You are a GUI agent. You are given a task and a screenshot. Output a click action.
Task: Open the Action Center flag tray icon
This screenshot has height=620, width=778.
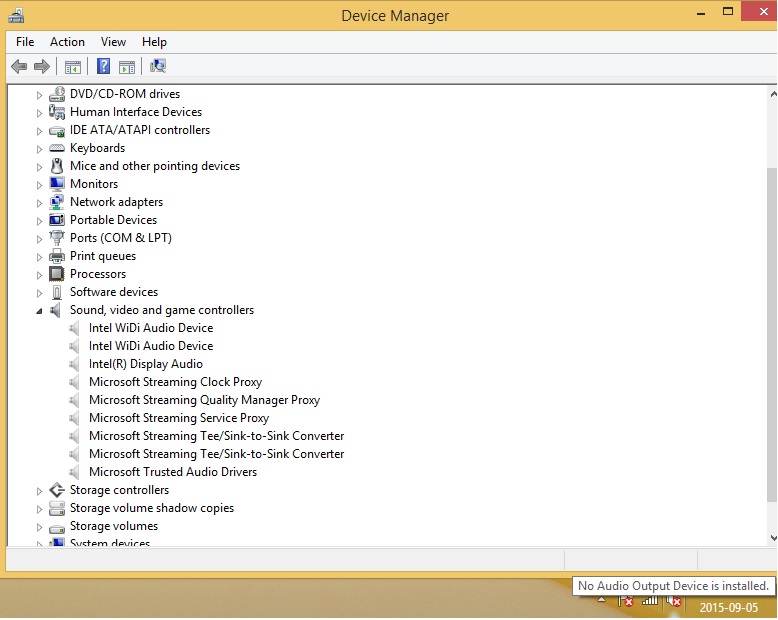click(x=626, y=601)
